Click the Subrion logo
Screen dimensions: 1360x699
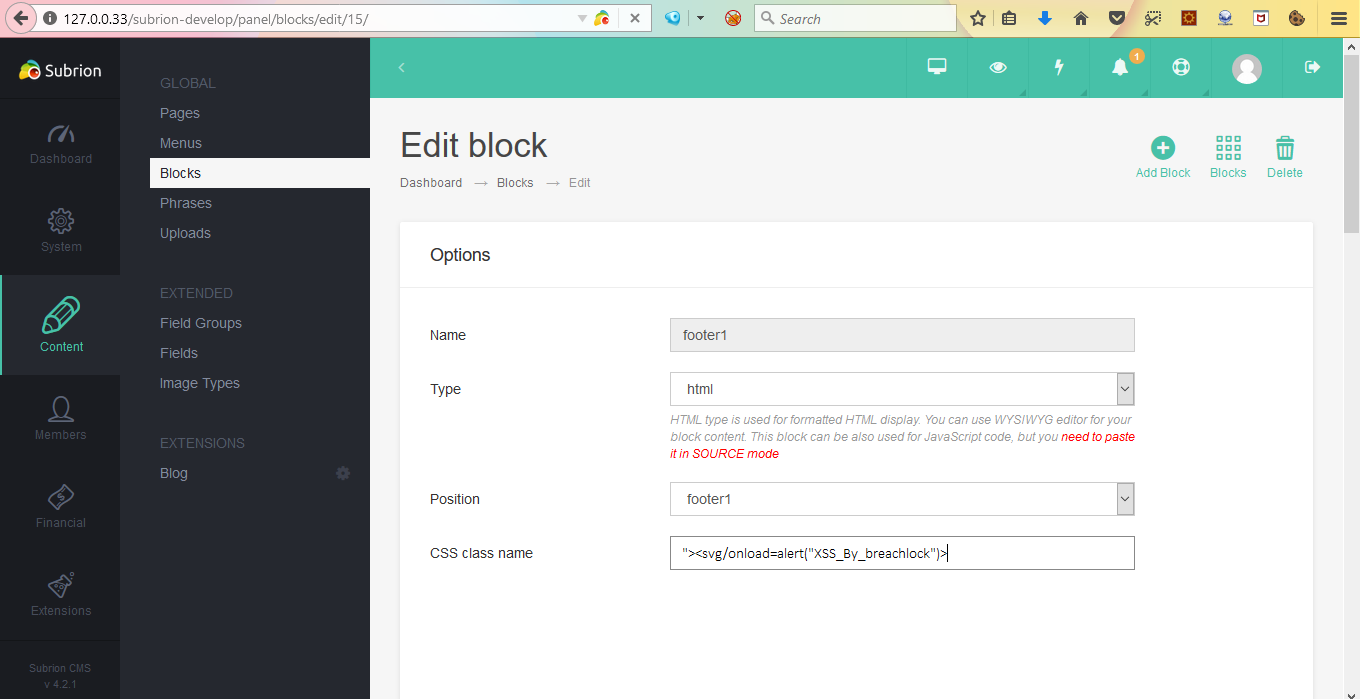(x=60, y=70)
